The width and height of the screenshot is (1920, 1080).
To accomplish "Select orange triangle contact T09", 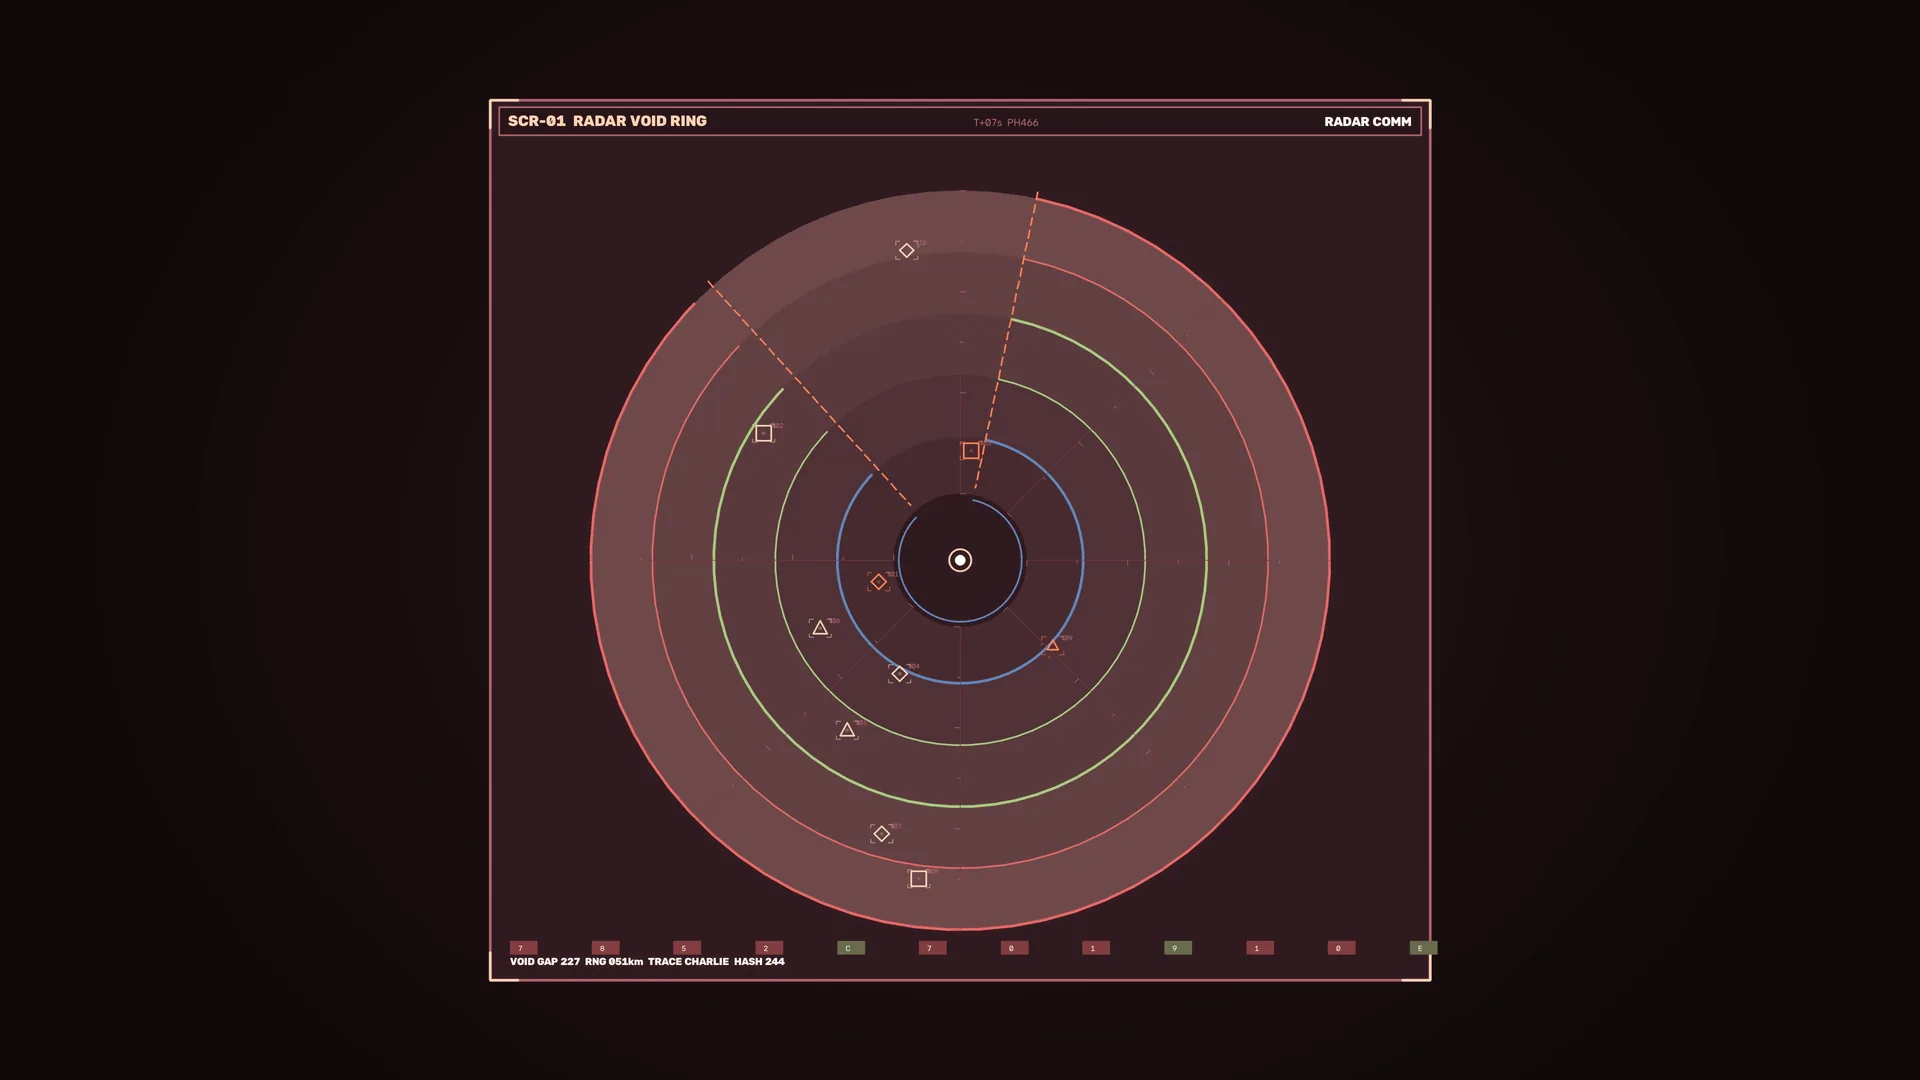I will (1052, 646).
